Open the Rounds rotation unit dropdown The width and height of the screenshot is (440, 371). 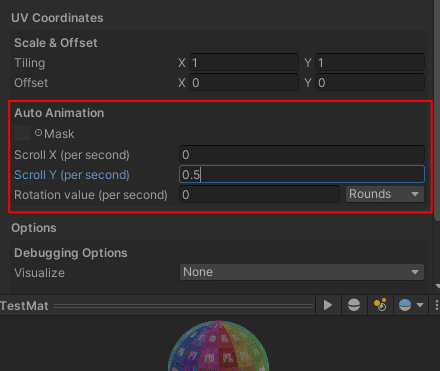click(385, 194)
